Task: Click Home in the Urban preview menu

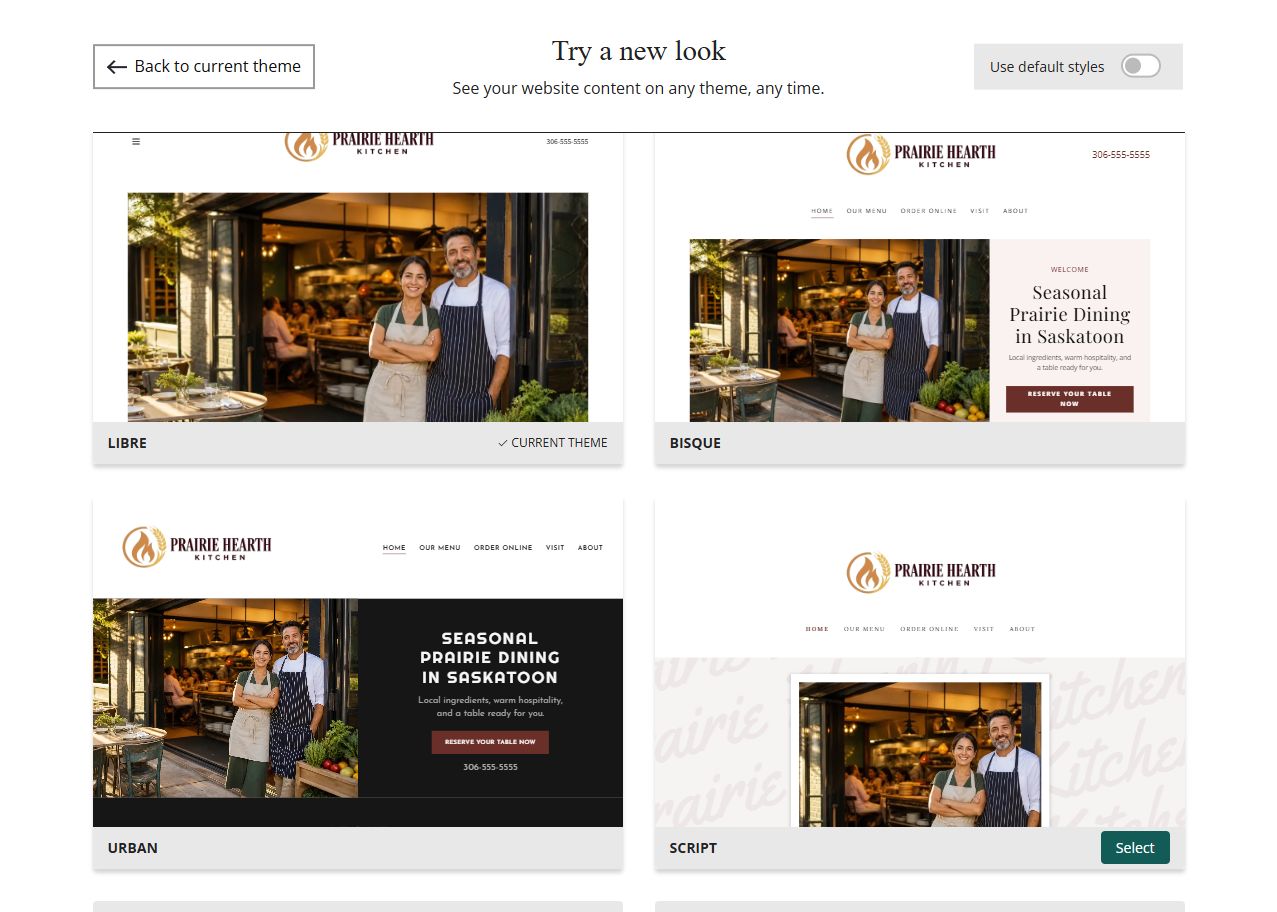Action: pos(394,548)
